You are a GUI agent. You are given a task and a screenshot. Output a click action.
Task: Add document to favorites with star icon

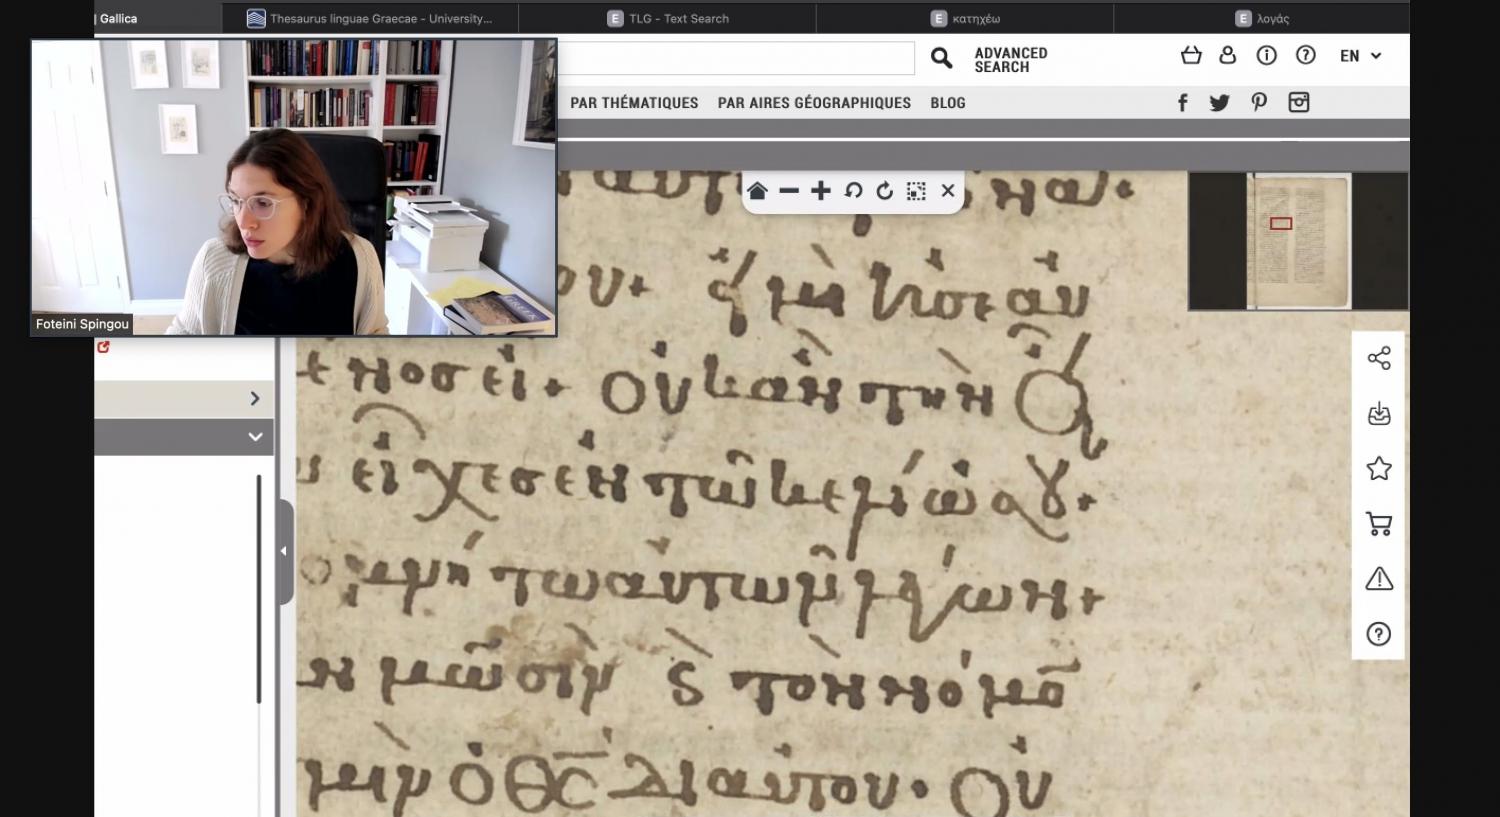(1379, 468)
